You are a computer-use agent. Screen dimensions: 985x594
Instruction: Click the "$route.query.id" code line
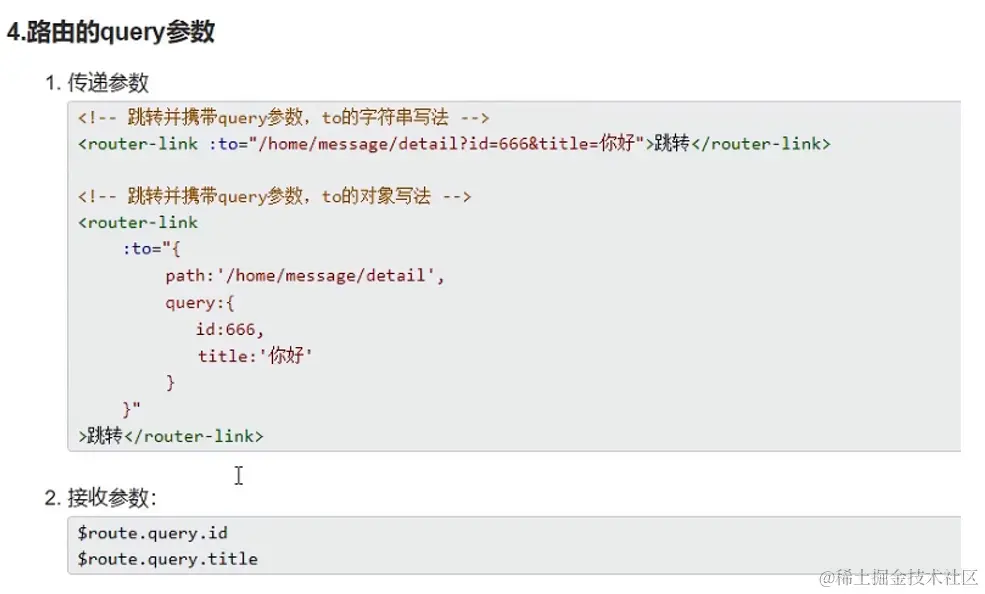152,532
